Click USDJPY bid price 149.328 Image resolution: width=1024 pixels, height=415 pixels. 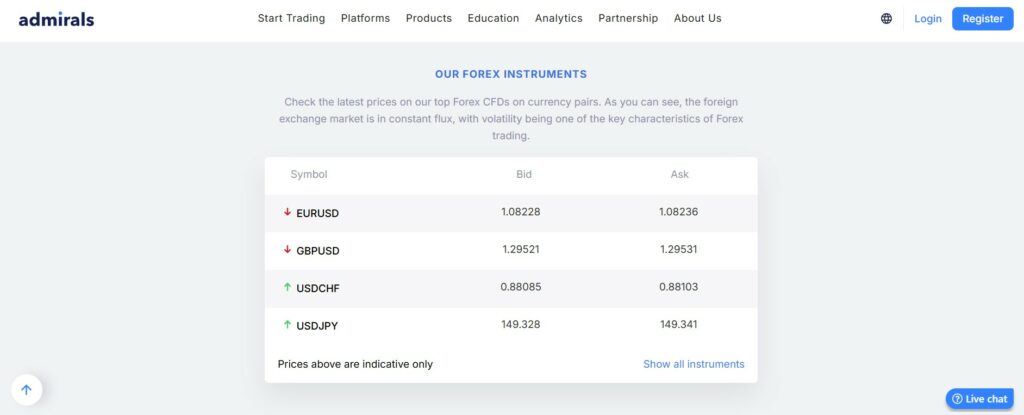pyautogui.click(x=520, y=324)
